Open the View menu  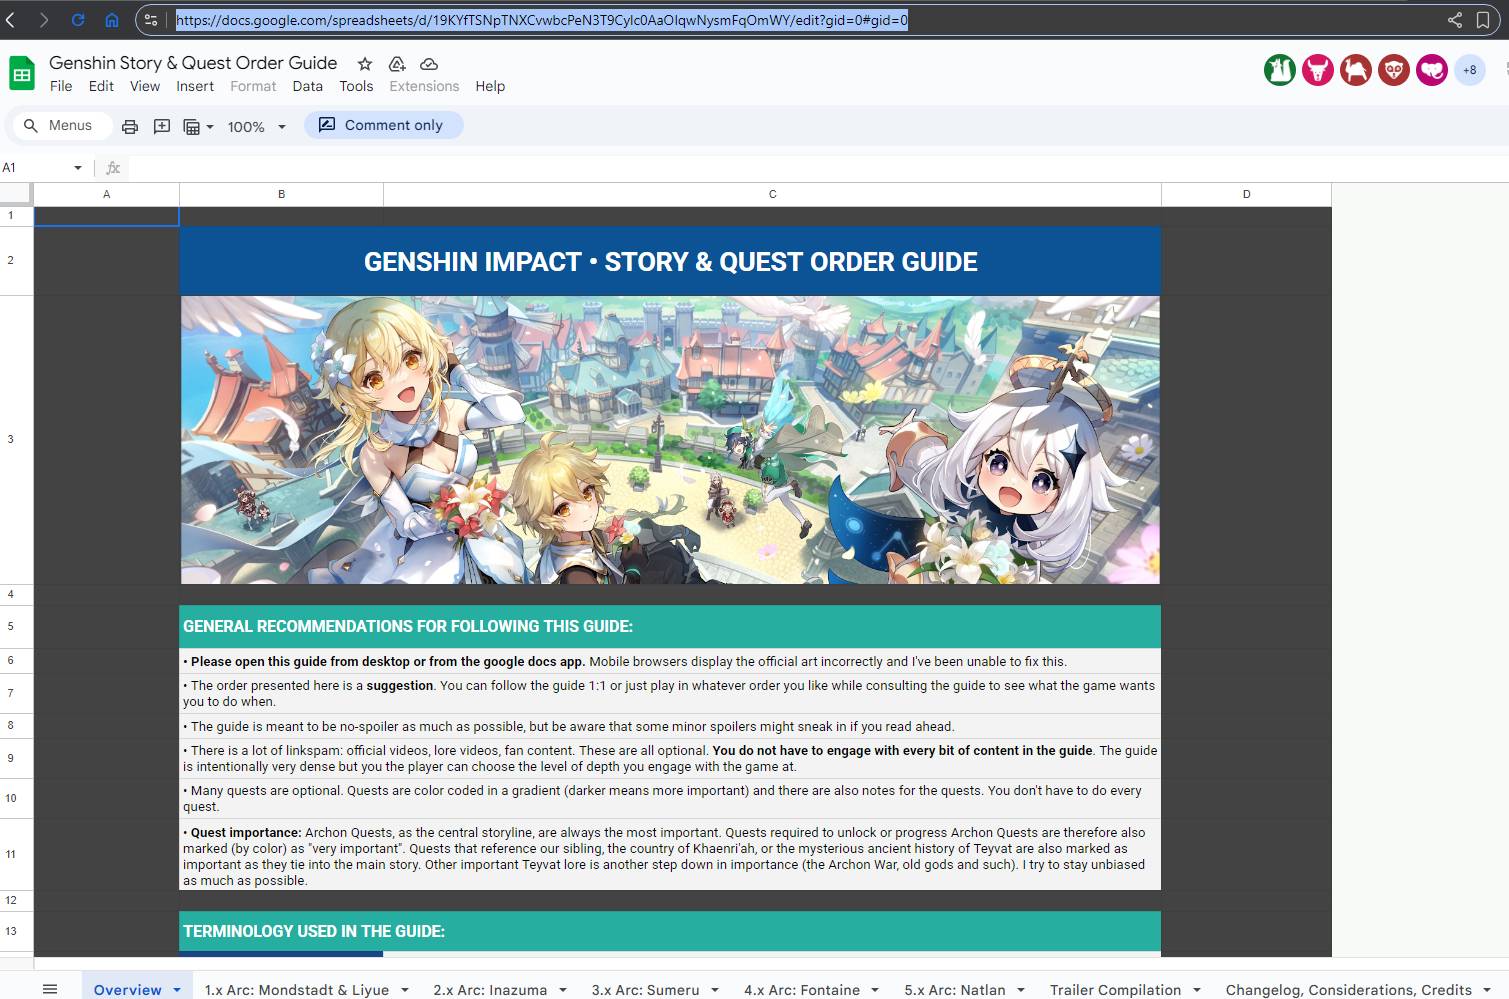(x=145, y=86)
